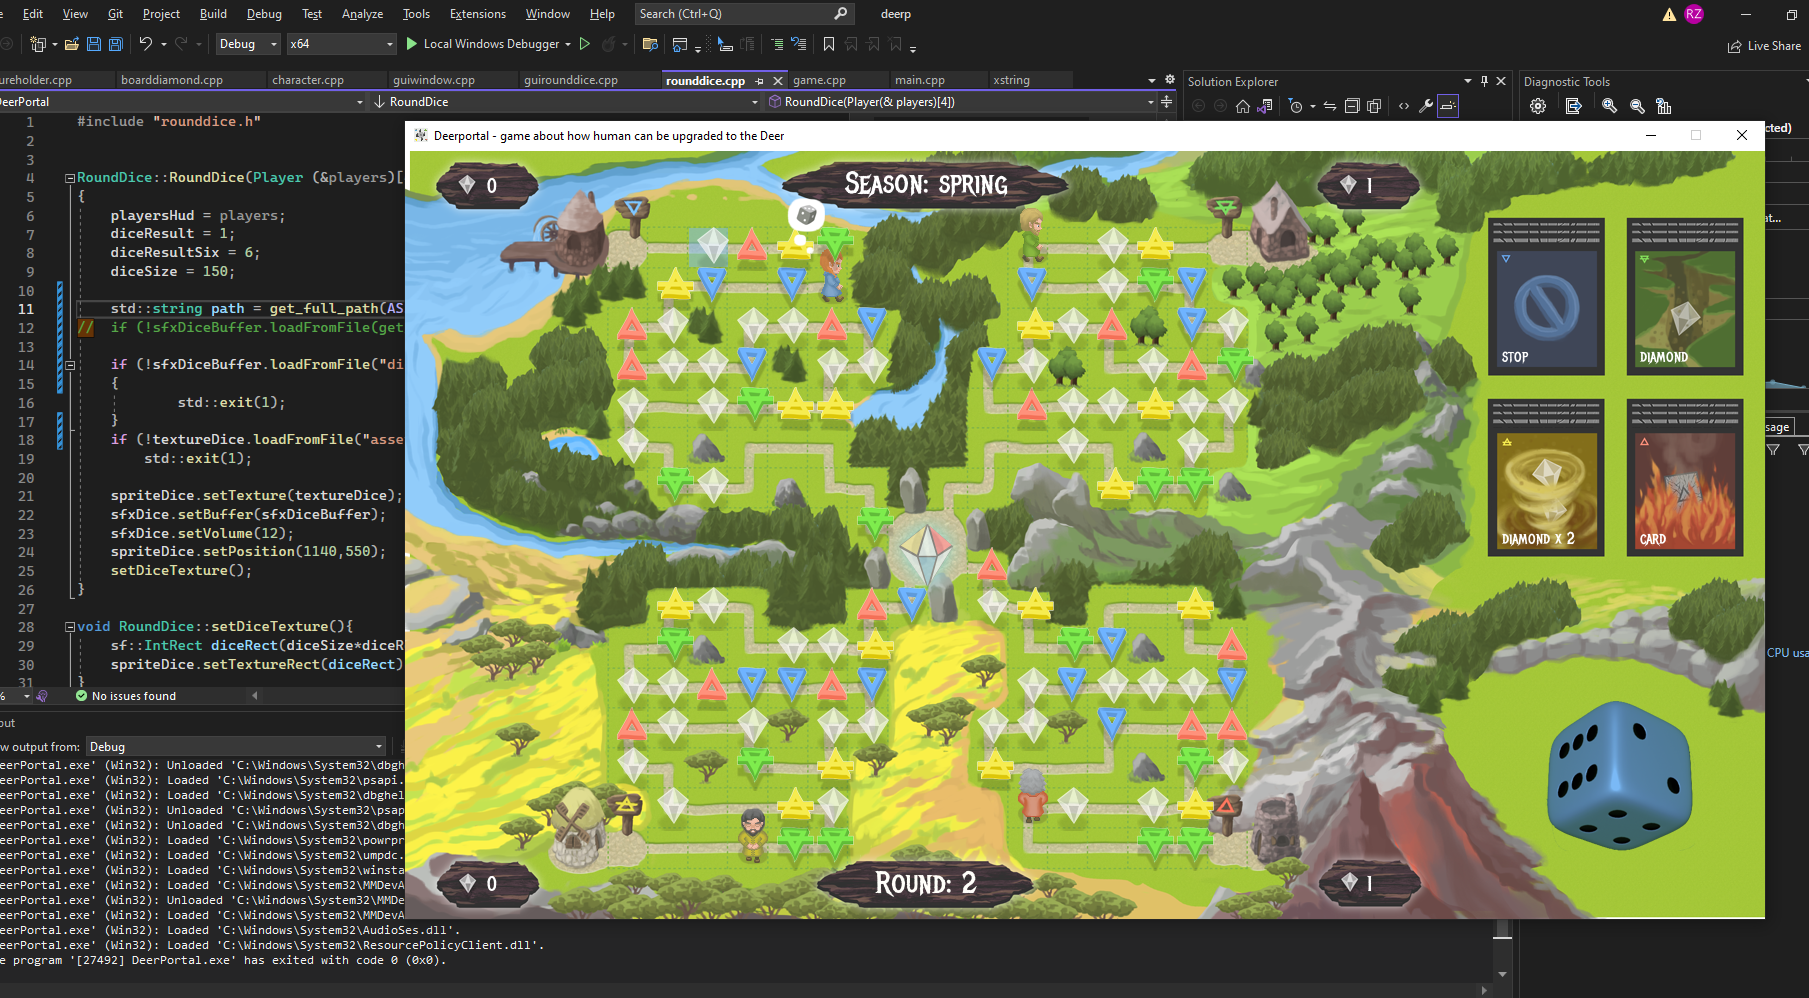Screen dimensions: 1809x998
Task: Switch to the character.cpp tab
Action: click(x=307, y=80)
